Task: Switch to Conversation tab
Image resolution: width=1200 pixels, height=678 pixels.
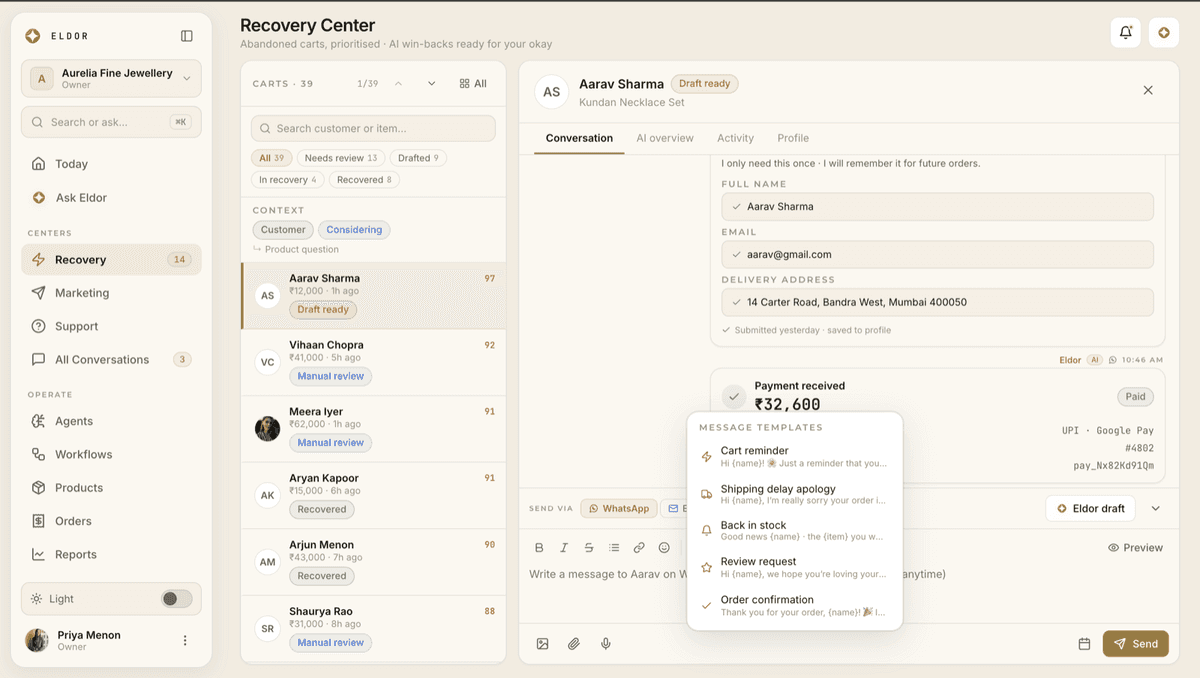Action: click(579, 138)
